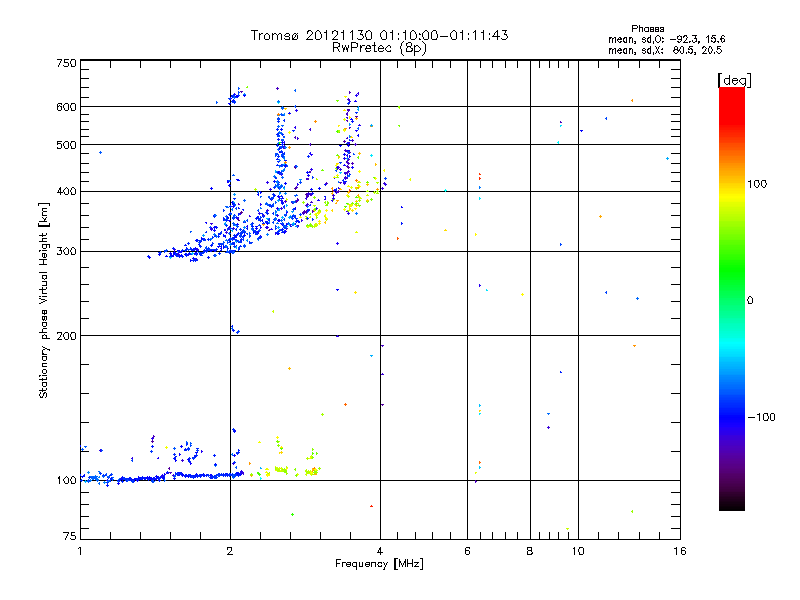Click the x-axis tick label '4'

point(380,551)
